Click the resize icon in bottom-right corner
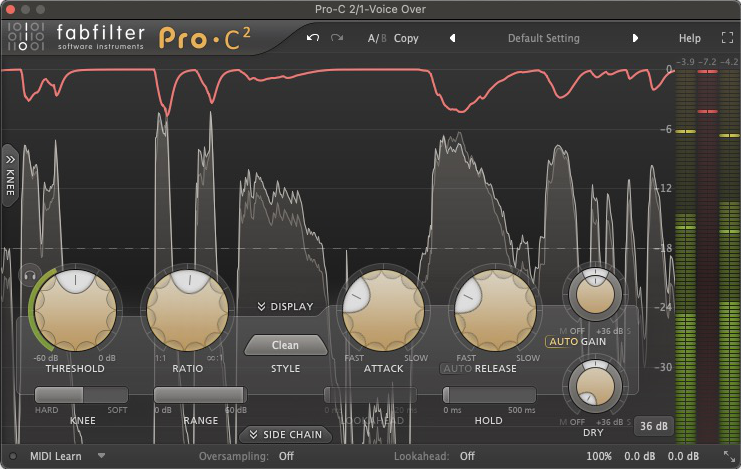This screenshot has width=741, height=469. coord(728,456)
